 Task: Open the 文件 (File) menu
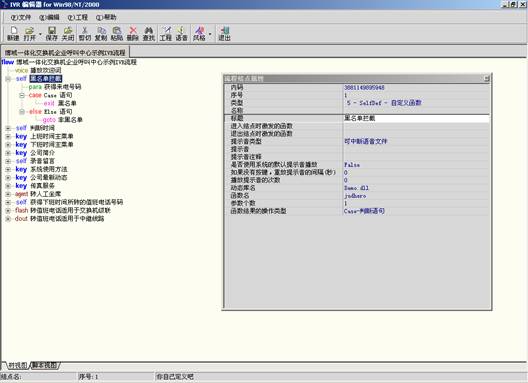[21, 17]
